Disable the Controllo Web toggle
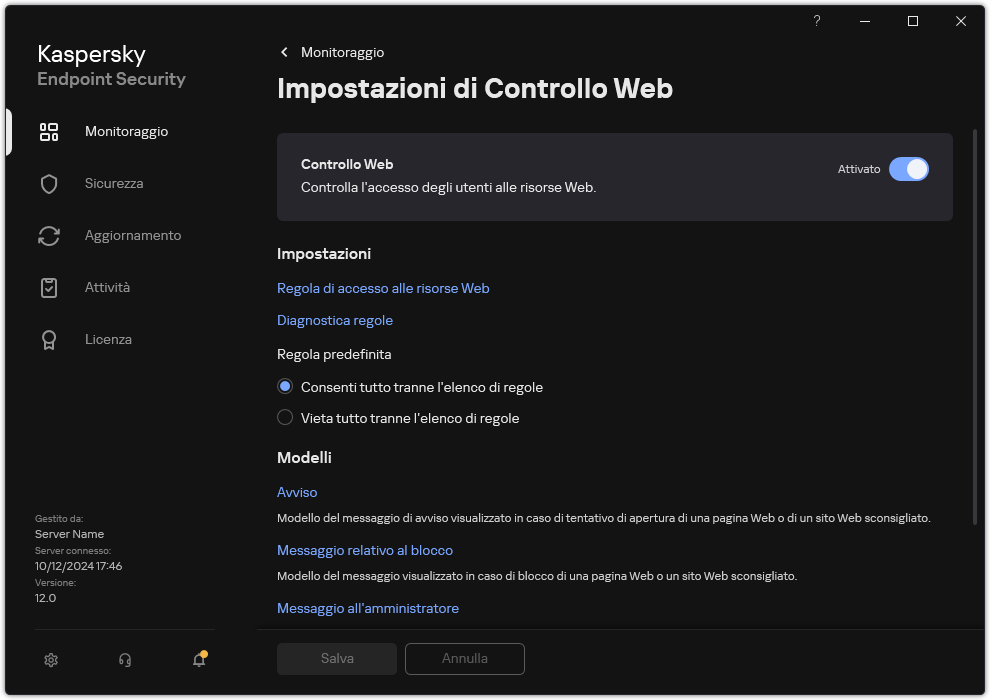The image size is (990, 700). tap(909, 169)
